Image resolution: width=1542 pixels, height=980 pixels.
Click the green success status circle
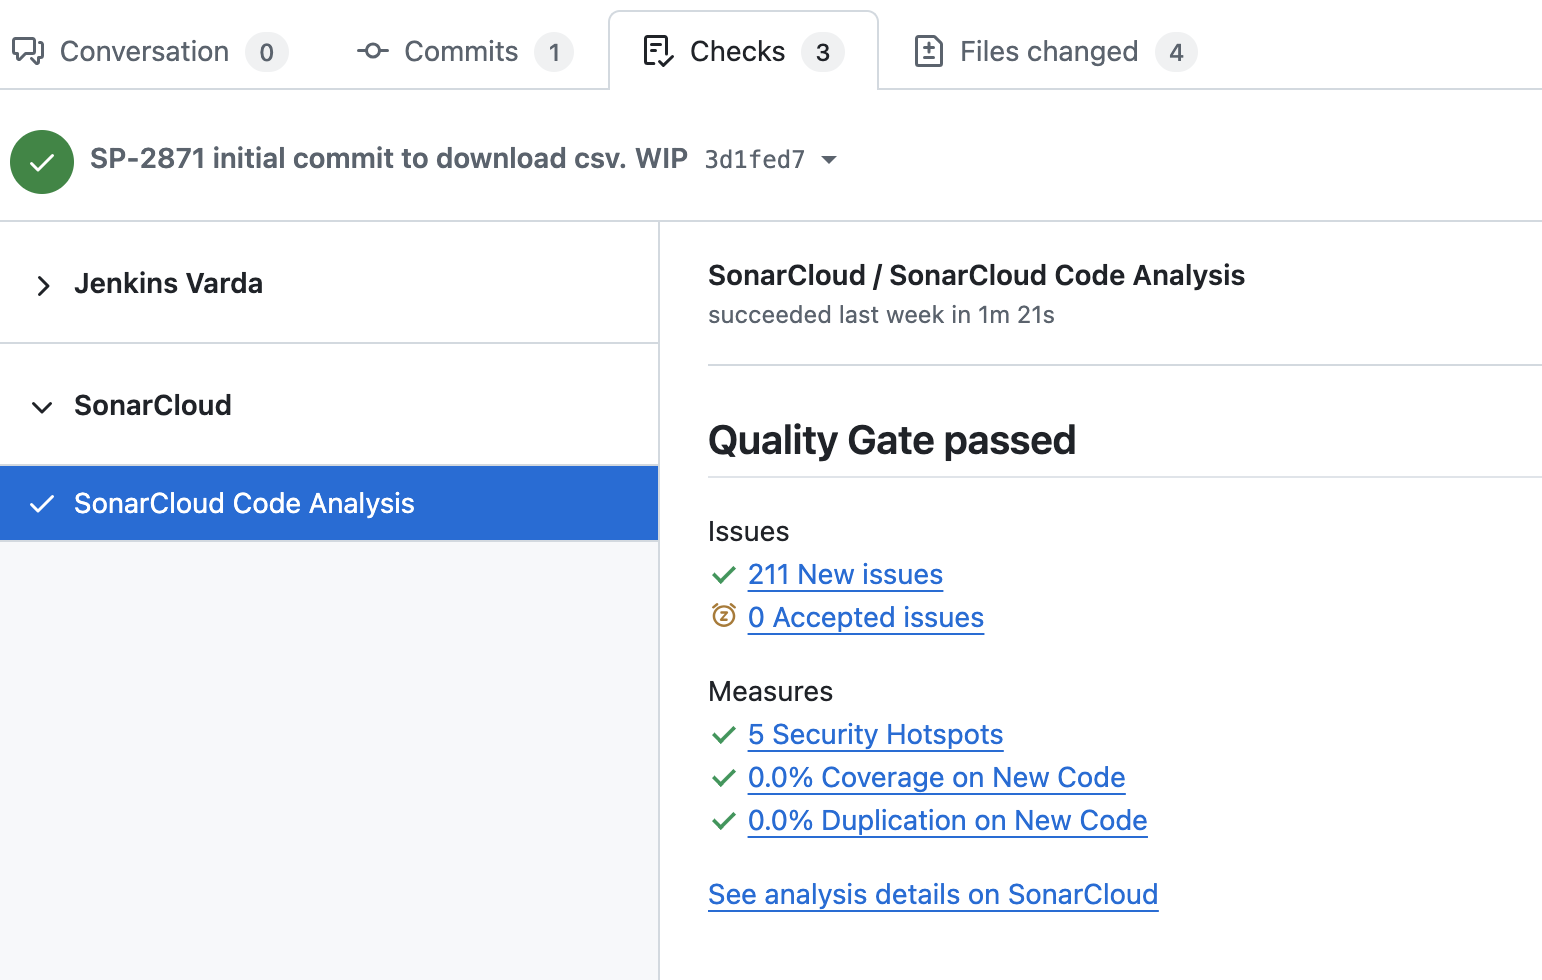[x=42, y=162]
